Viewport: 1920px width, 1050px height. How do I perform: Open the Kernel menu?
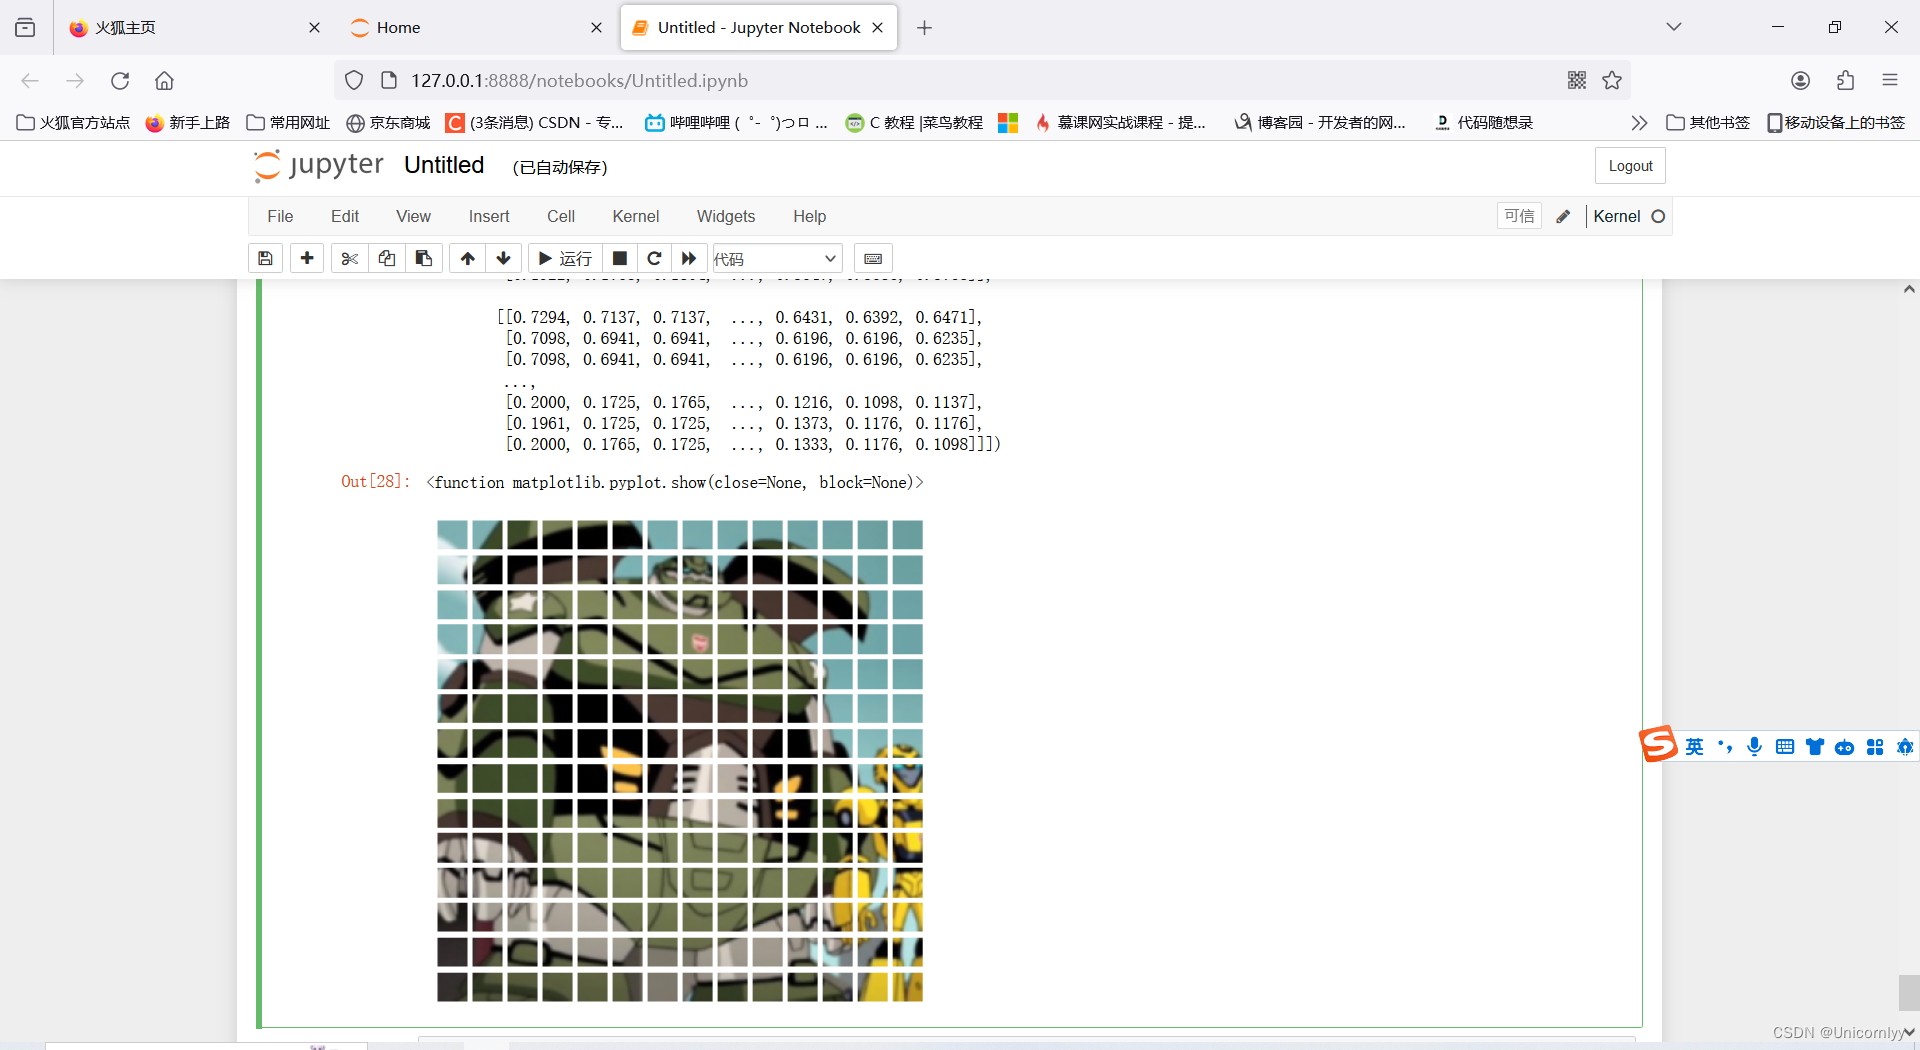[636, 216]
